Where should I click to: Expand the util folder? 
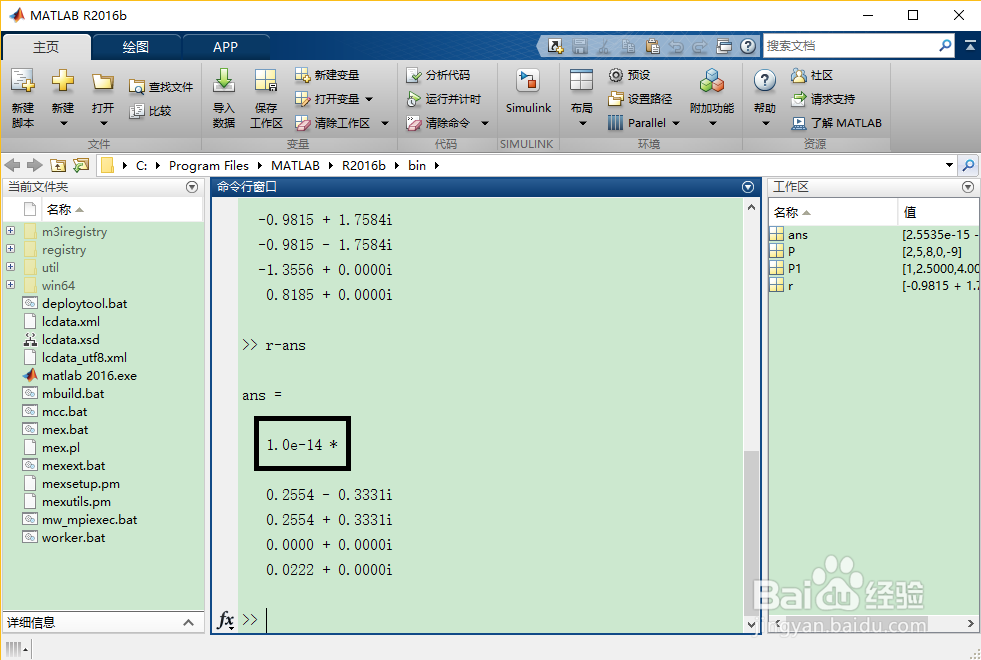point(11,267)
